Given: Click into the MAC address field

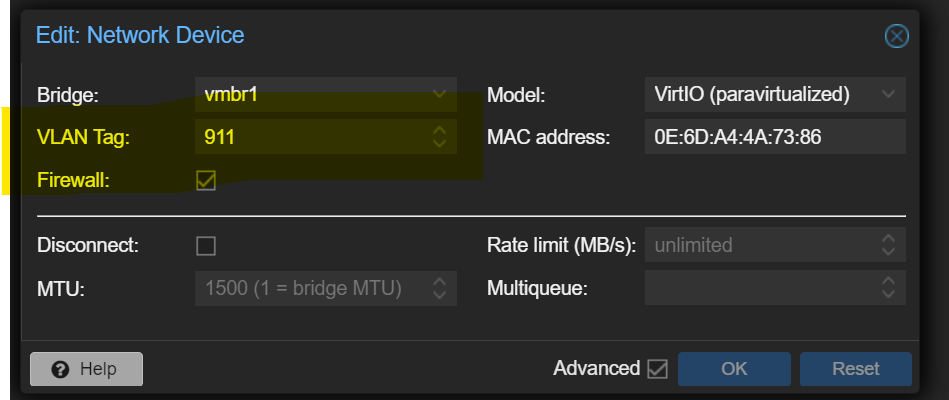Looking at the screenshot, I should coord(775,137).
